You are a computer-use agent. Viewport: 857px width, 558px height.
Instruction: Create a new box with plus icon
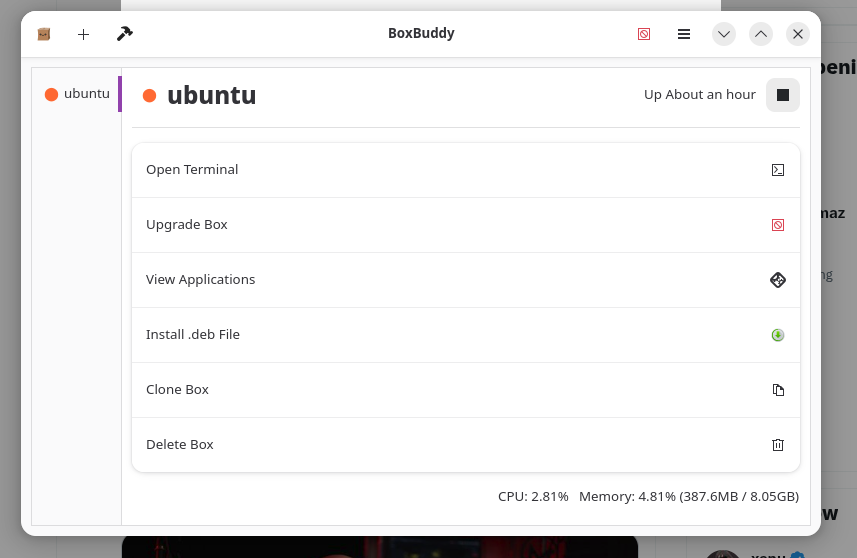[x=83, y=34]
